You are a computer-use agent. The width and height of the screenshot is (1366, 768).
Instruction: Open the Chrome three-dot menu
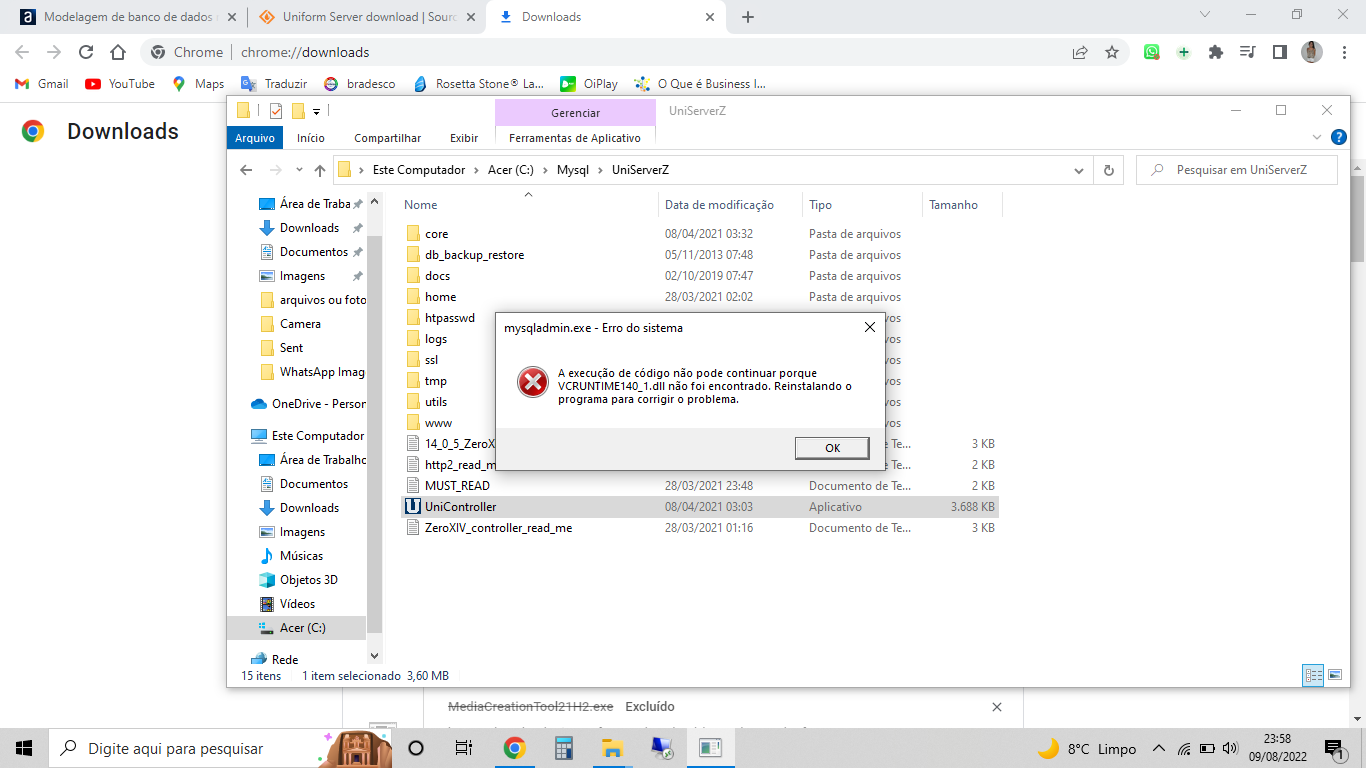1344,52
